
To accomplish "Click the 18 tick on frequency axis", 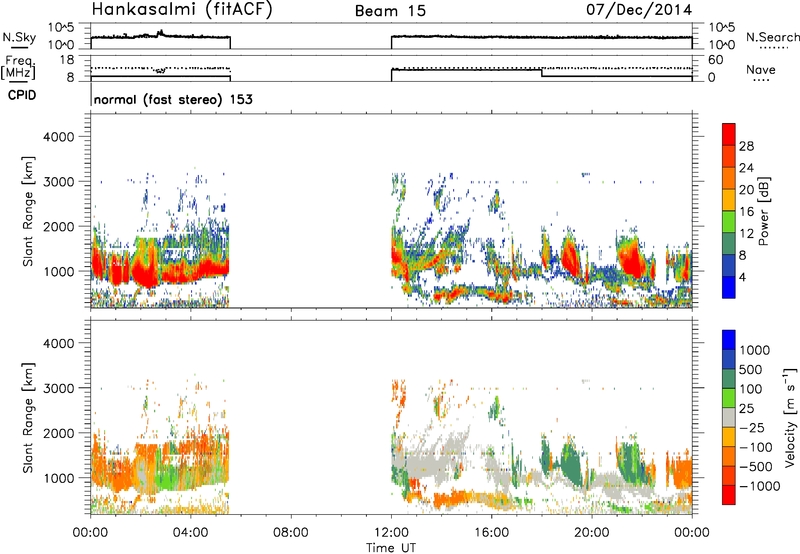I will pos(67,60).
